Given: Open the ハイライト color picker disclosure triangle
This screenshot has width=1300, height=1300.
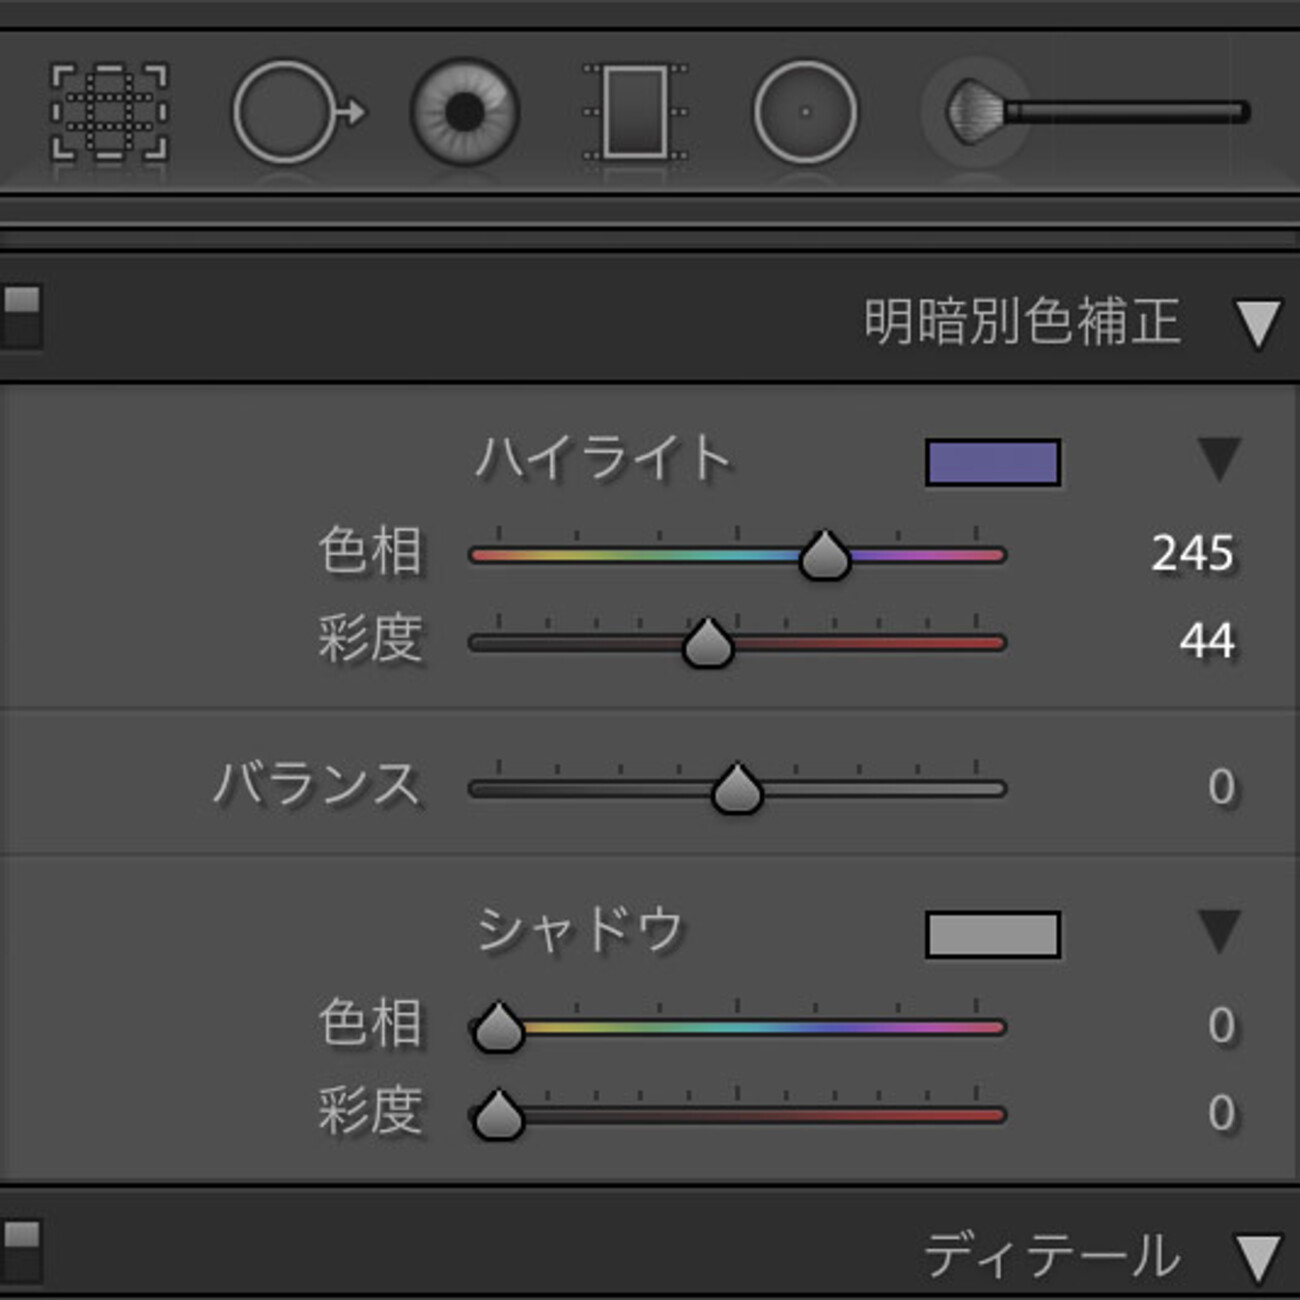Looking at the screenshot, I should click(x=1219, y=459).
